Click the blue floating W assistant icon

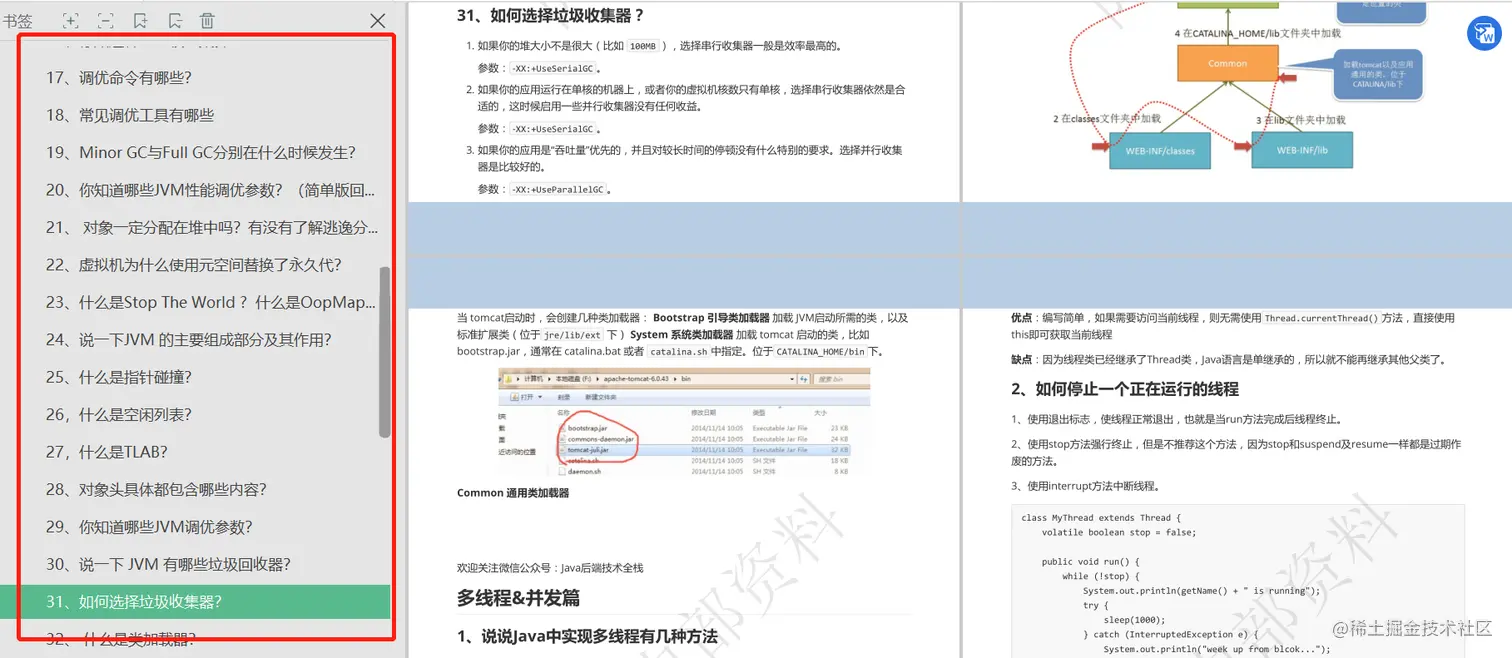pyautogui.click(x=1484, y=33)
